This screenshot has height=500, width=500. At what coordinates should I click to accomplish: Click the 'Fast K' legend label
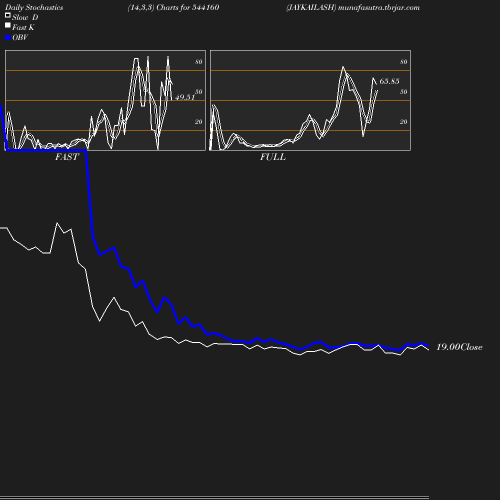pyautogui.click(x=23, y=27)
